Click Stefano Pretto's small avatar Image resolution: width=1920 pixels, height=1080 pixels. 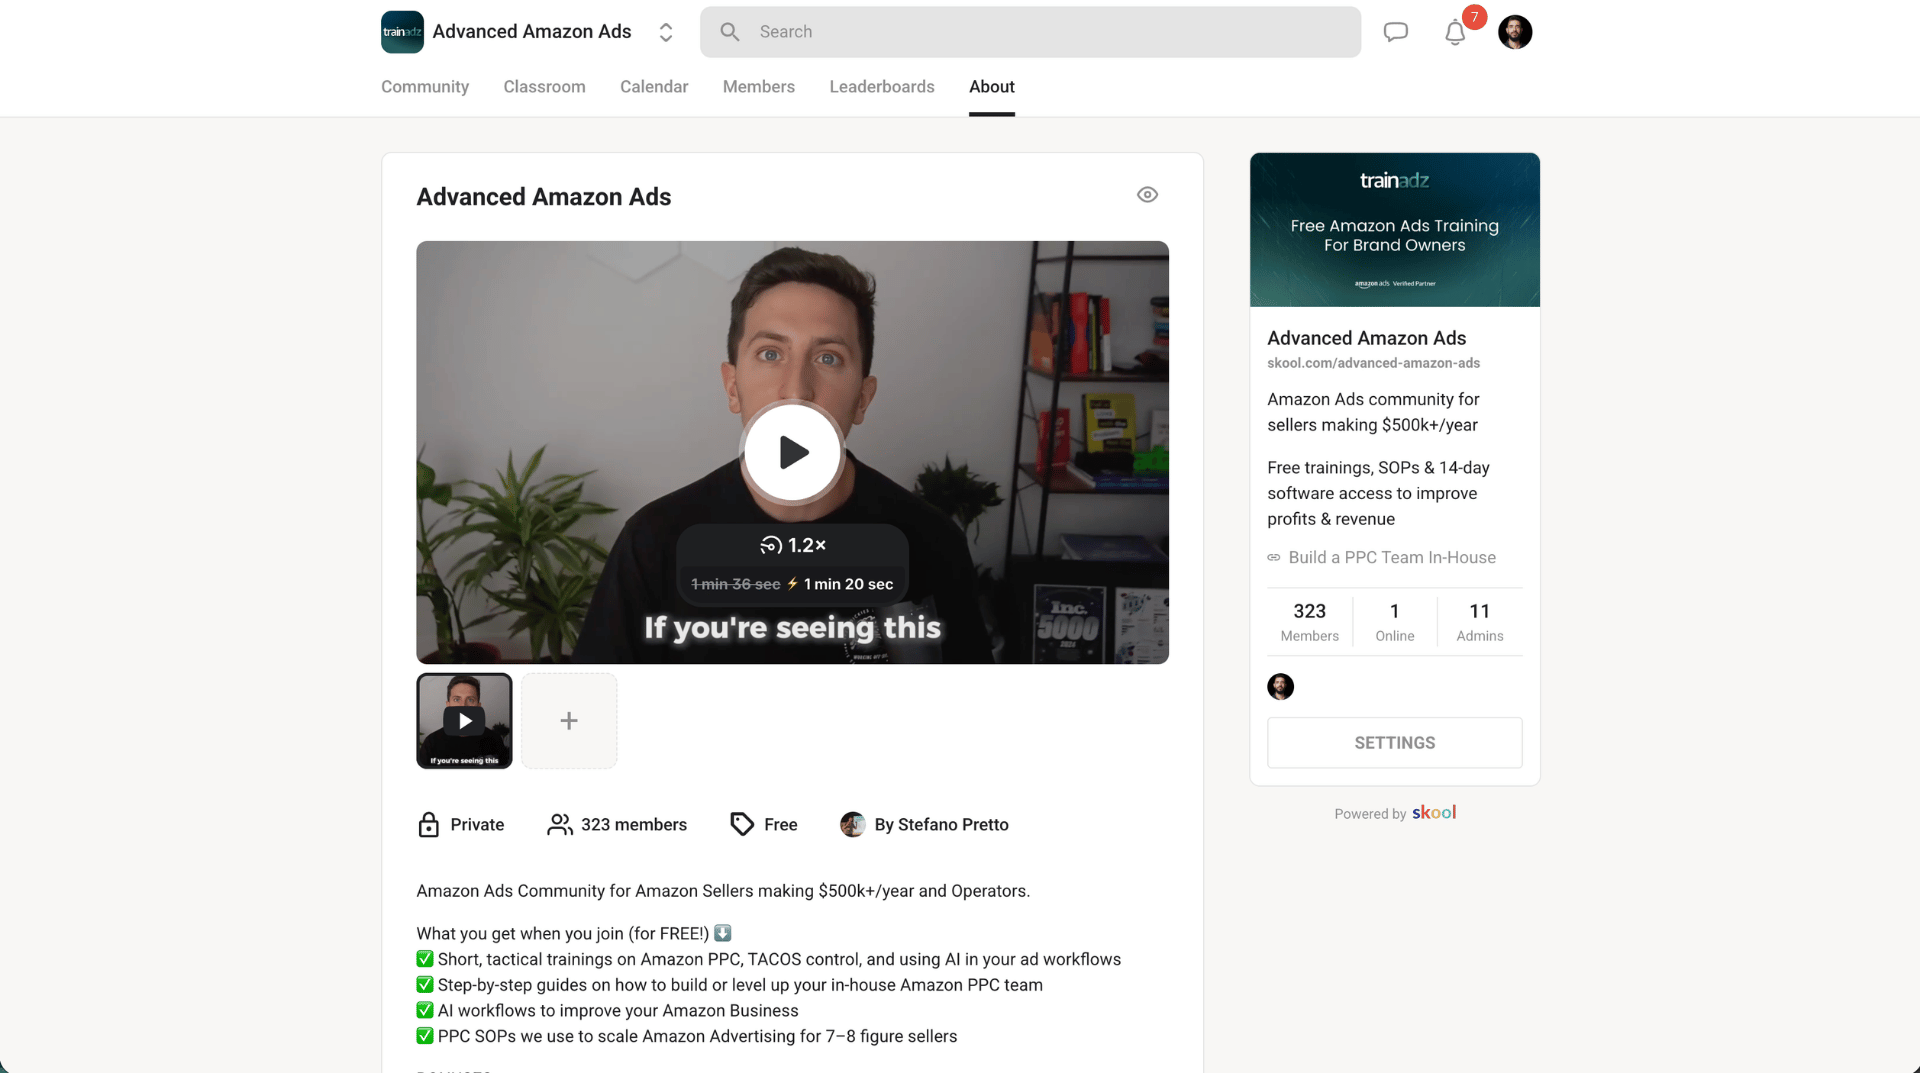(852, 825)
